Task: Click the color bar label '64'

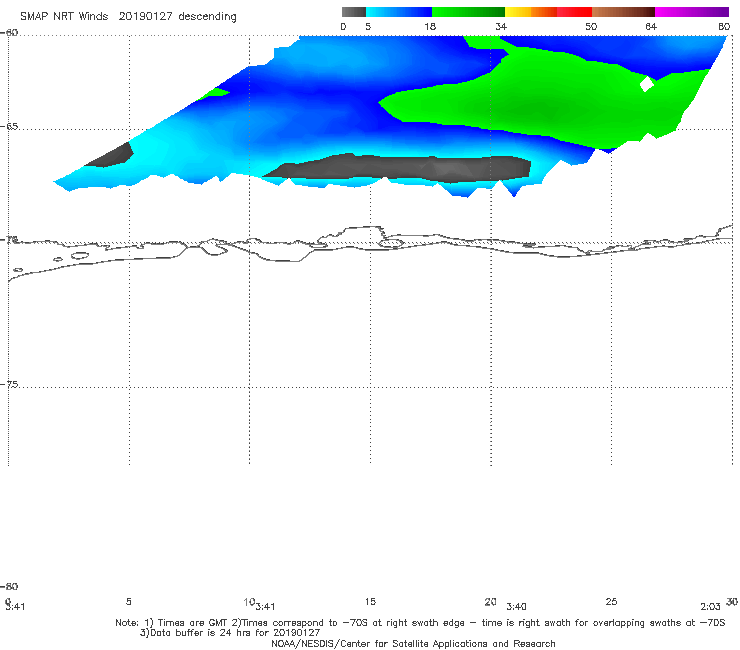Action: 651,27
